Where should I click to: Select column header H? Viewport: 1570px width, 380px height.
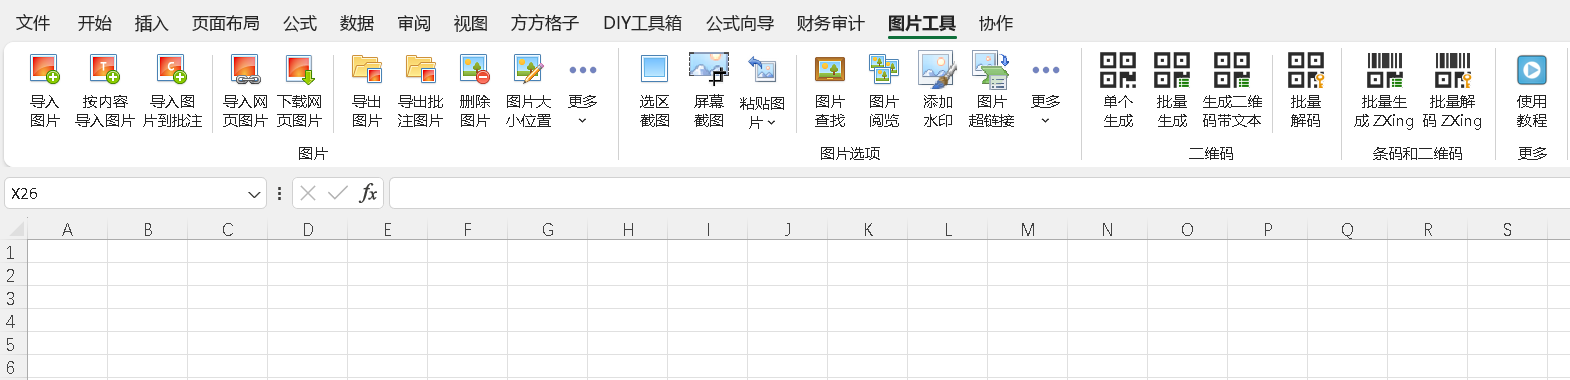[x=628, y=229]
